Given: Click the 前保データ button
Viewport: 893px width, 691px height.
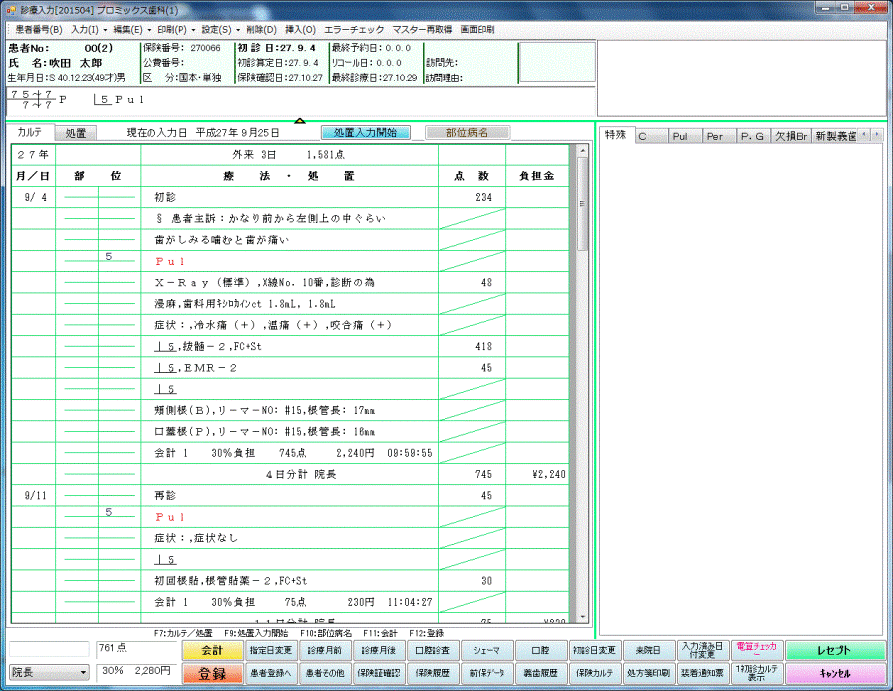Looking at the screenshot, I should [487, 673].
